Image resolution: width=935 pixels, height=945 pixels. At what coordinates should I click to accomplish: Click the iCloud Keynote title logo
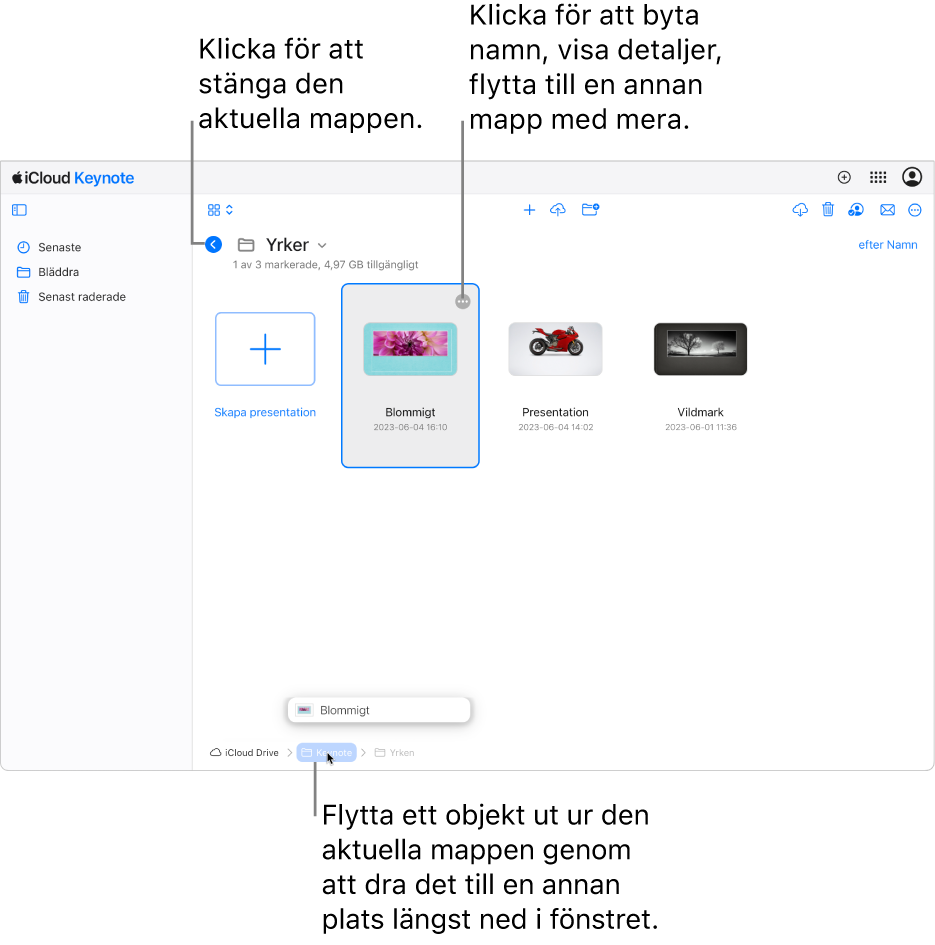pyautogui.click(x=73, y=178)
